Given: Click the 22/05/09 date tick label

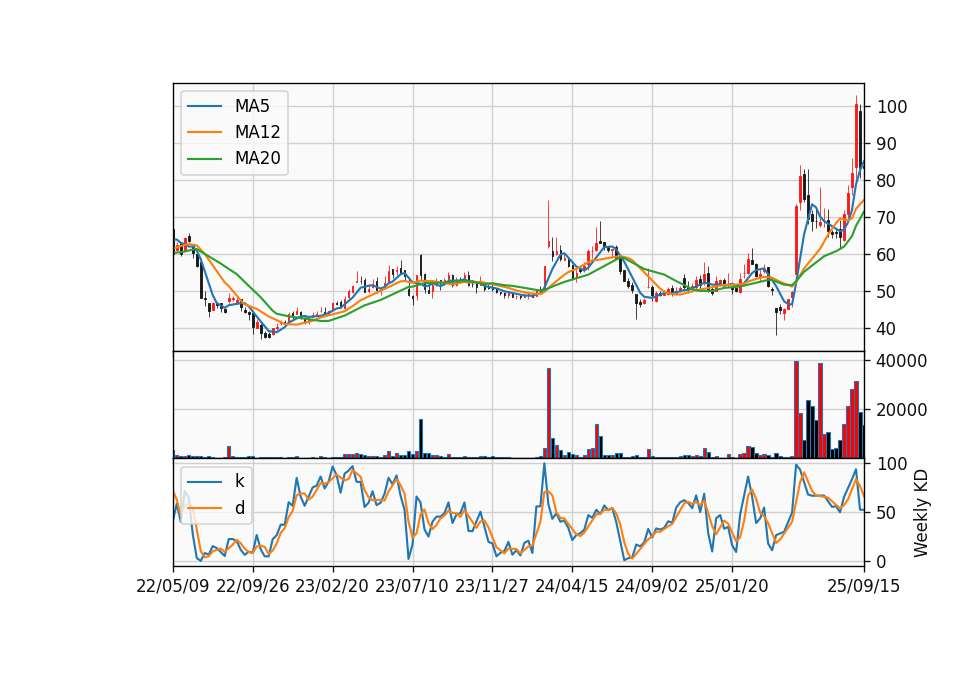Looking at the screenshot, I should pyautogui.click(x=173, y=586).
